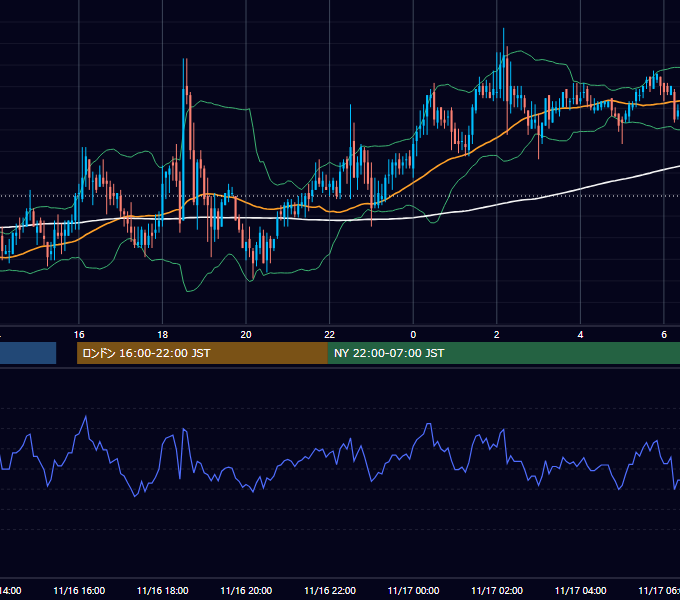The image size is (680, 600).
Task: Click the blue session bar left of ロンドン
Action: click(28, 353)
